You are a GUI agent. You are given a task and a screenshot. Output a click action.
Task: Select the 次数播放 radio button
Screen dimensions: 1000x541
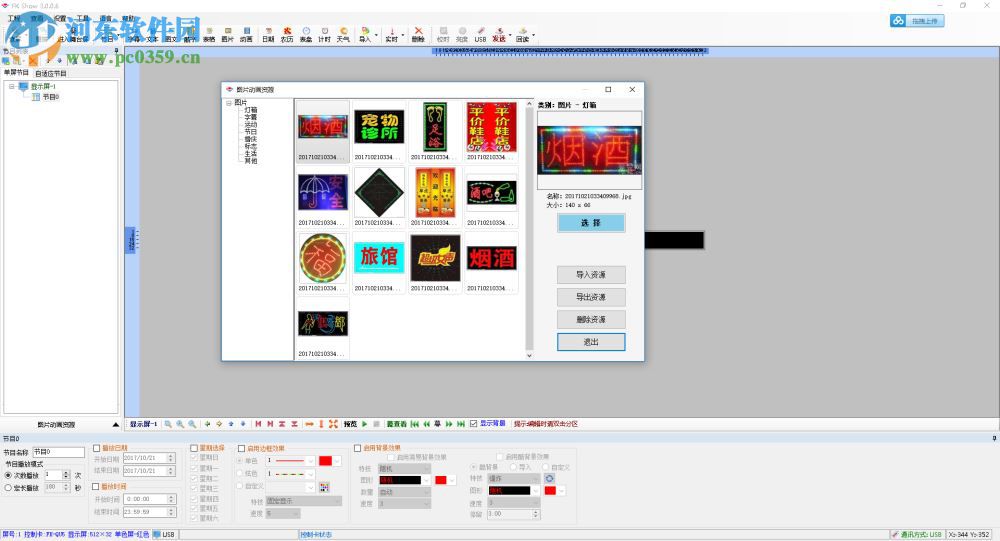[8, 475]
